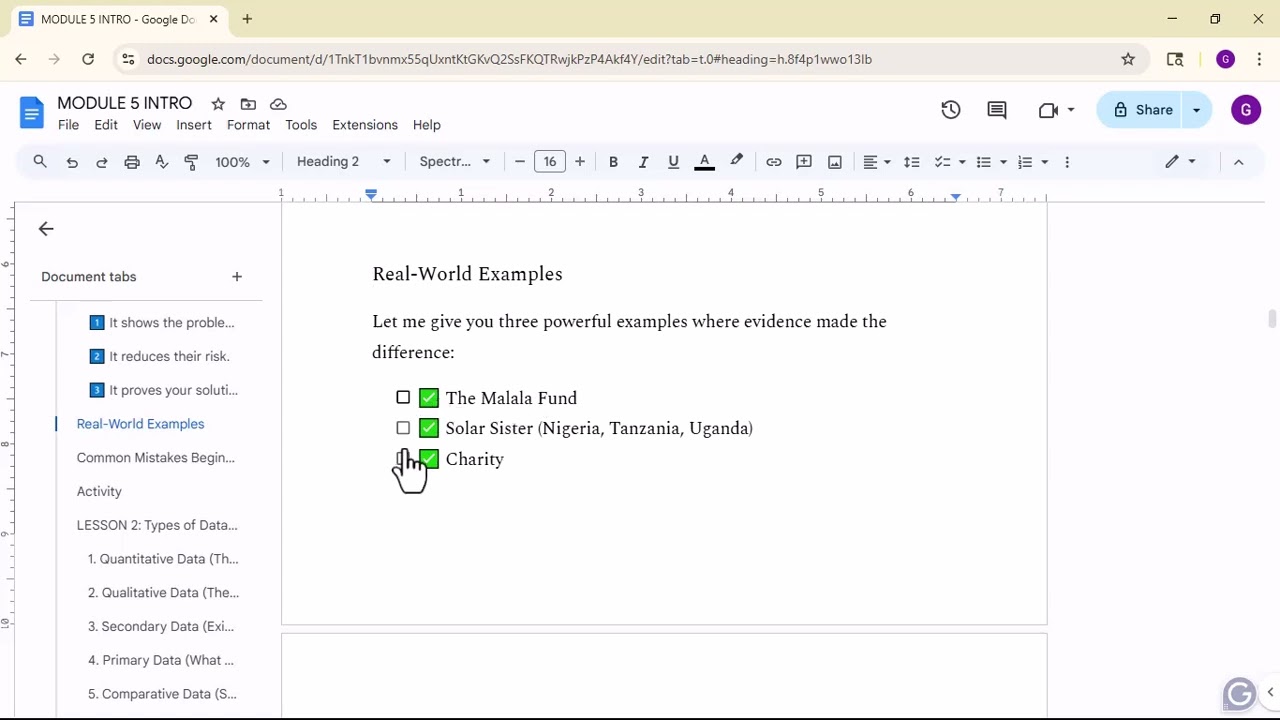Star the MODULE 5 INTRO document

tap(218, 104)
